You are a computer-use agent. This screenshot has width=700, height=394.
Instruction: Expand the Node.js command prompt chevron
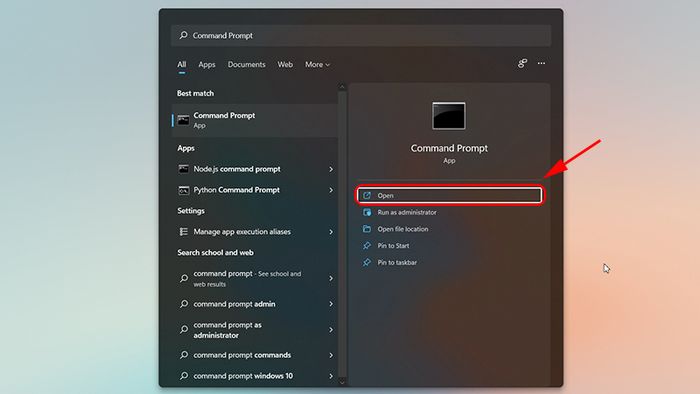(x=331, y=169)
